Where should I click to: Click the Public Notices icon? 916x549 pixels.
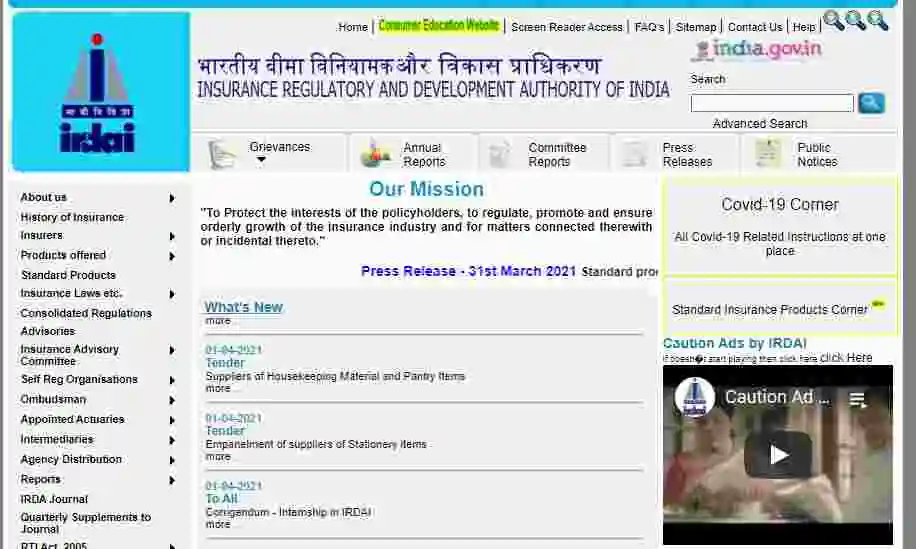pos(767,154)
